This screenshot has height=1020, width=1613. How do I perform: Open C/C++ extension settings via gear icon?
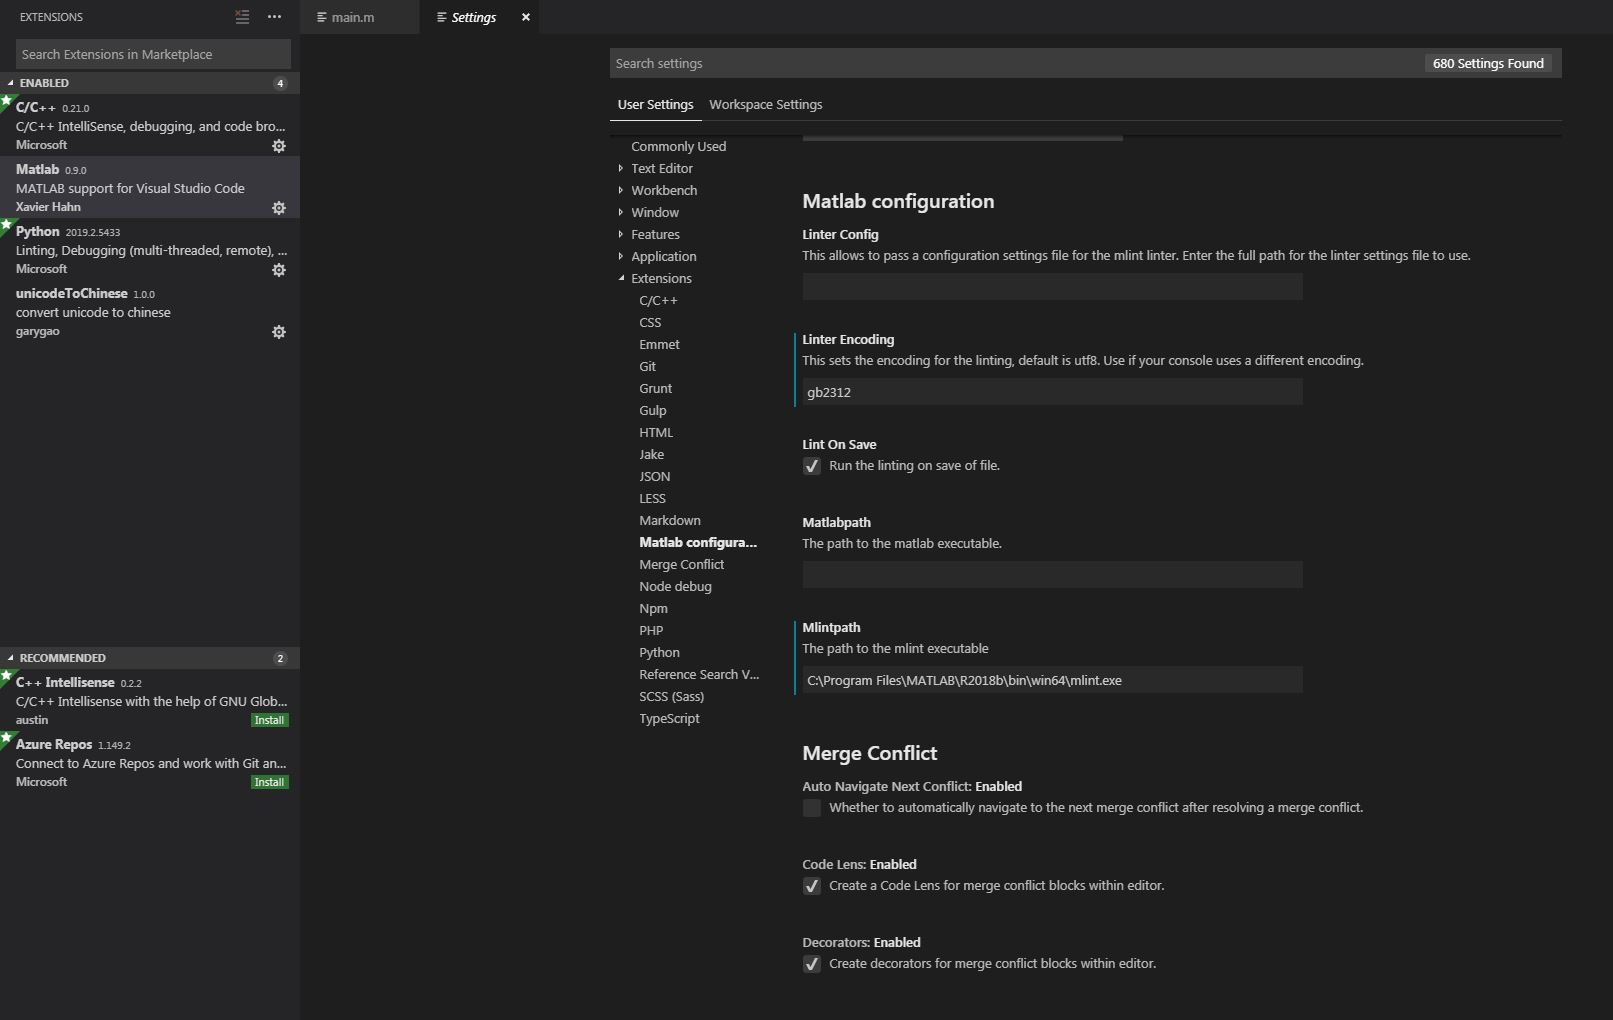click(279, 146)
